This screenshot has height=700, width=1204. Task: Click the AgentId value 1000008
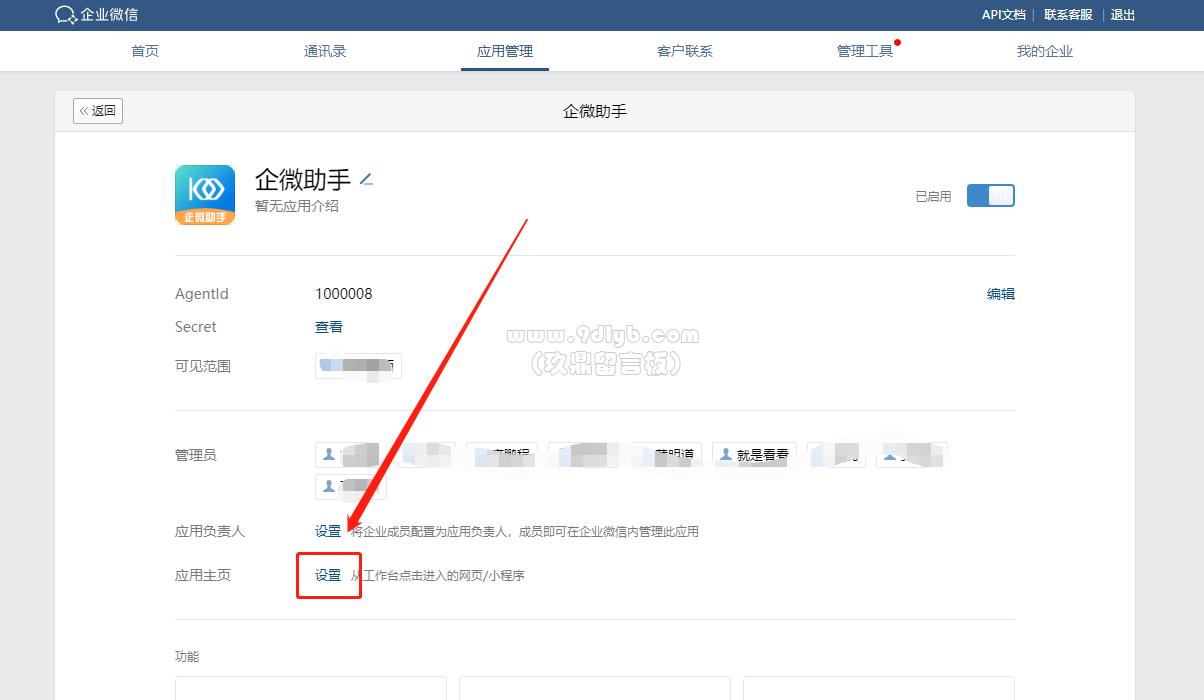coord(344,294)
